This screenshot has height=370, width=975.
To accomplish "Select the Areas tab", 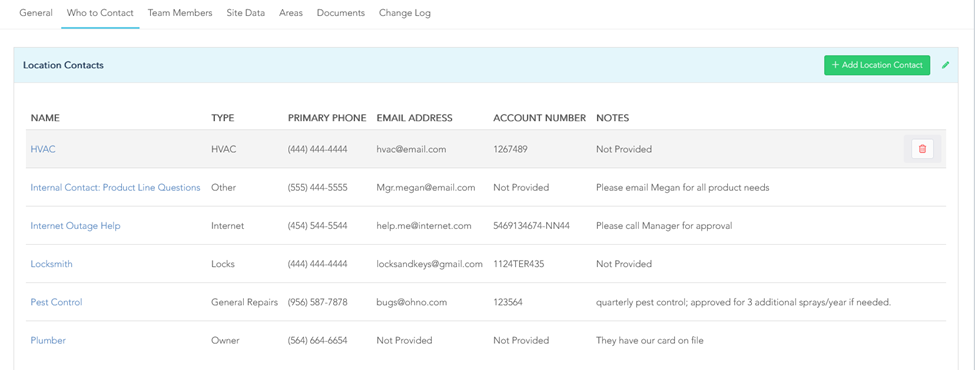I will (x=291, y=12).
